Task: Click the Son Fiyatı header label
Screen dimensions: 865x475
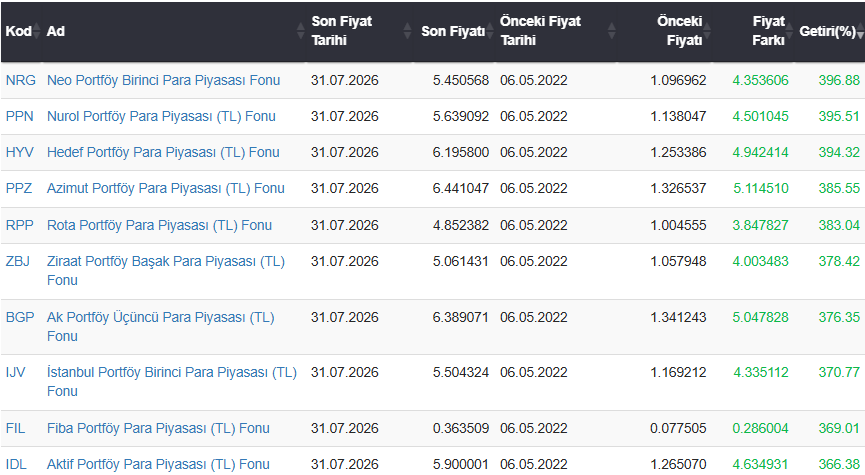Action: tap(453, 31)
